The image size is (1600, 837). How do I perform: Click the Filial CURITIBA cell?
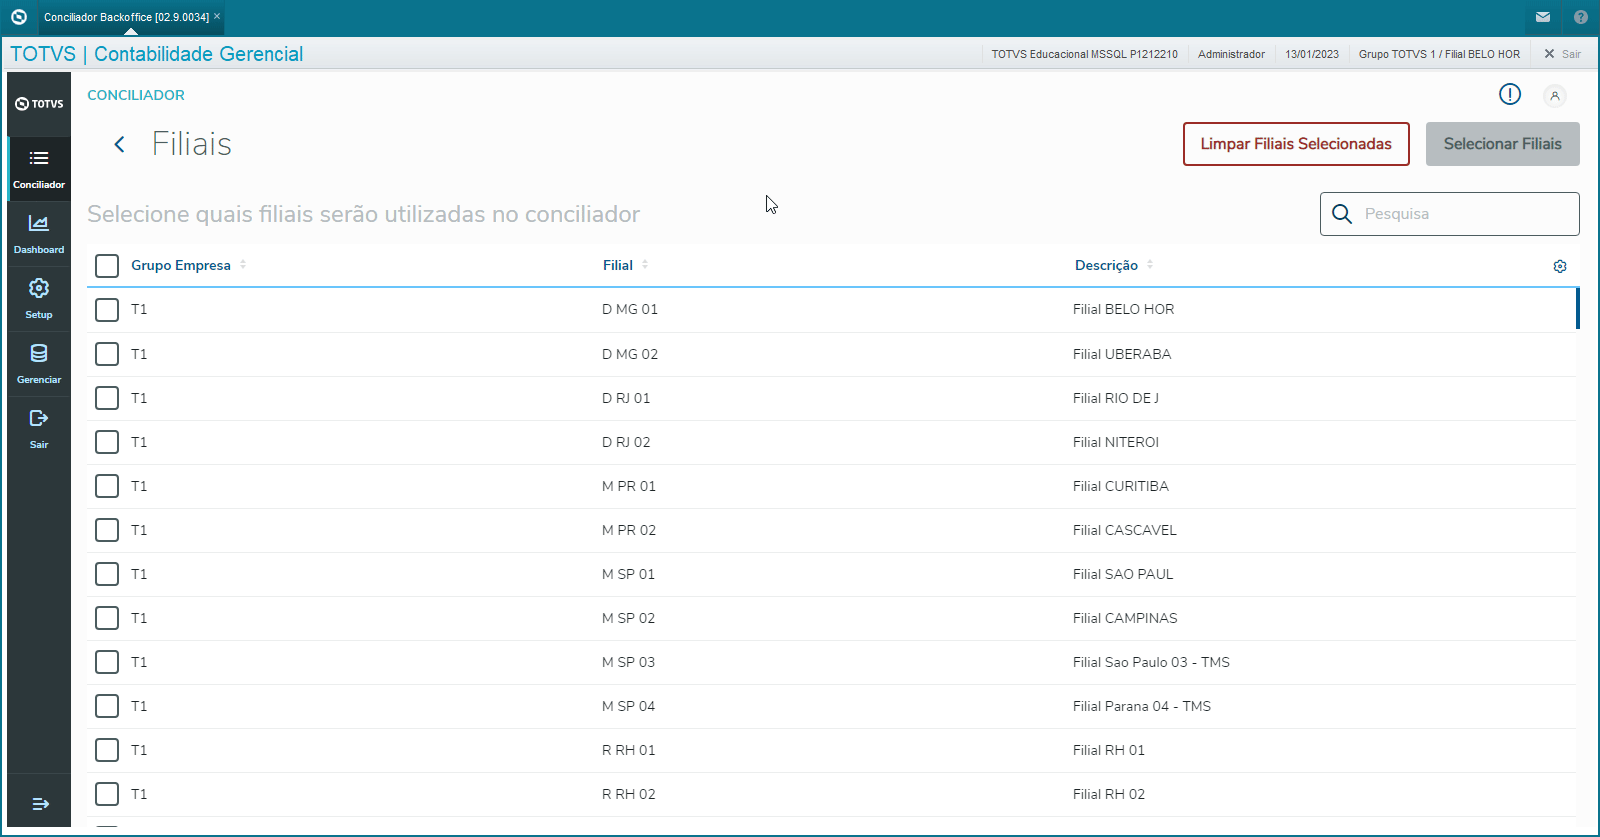point(1121,486)
